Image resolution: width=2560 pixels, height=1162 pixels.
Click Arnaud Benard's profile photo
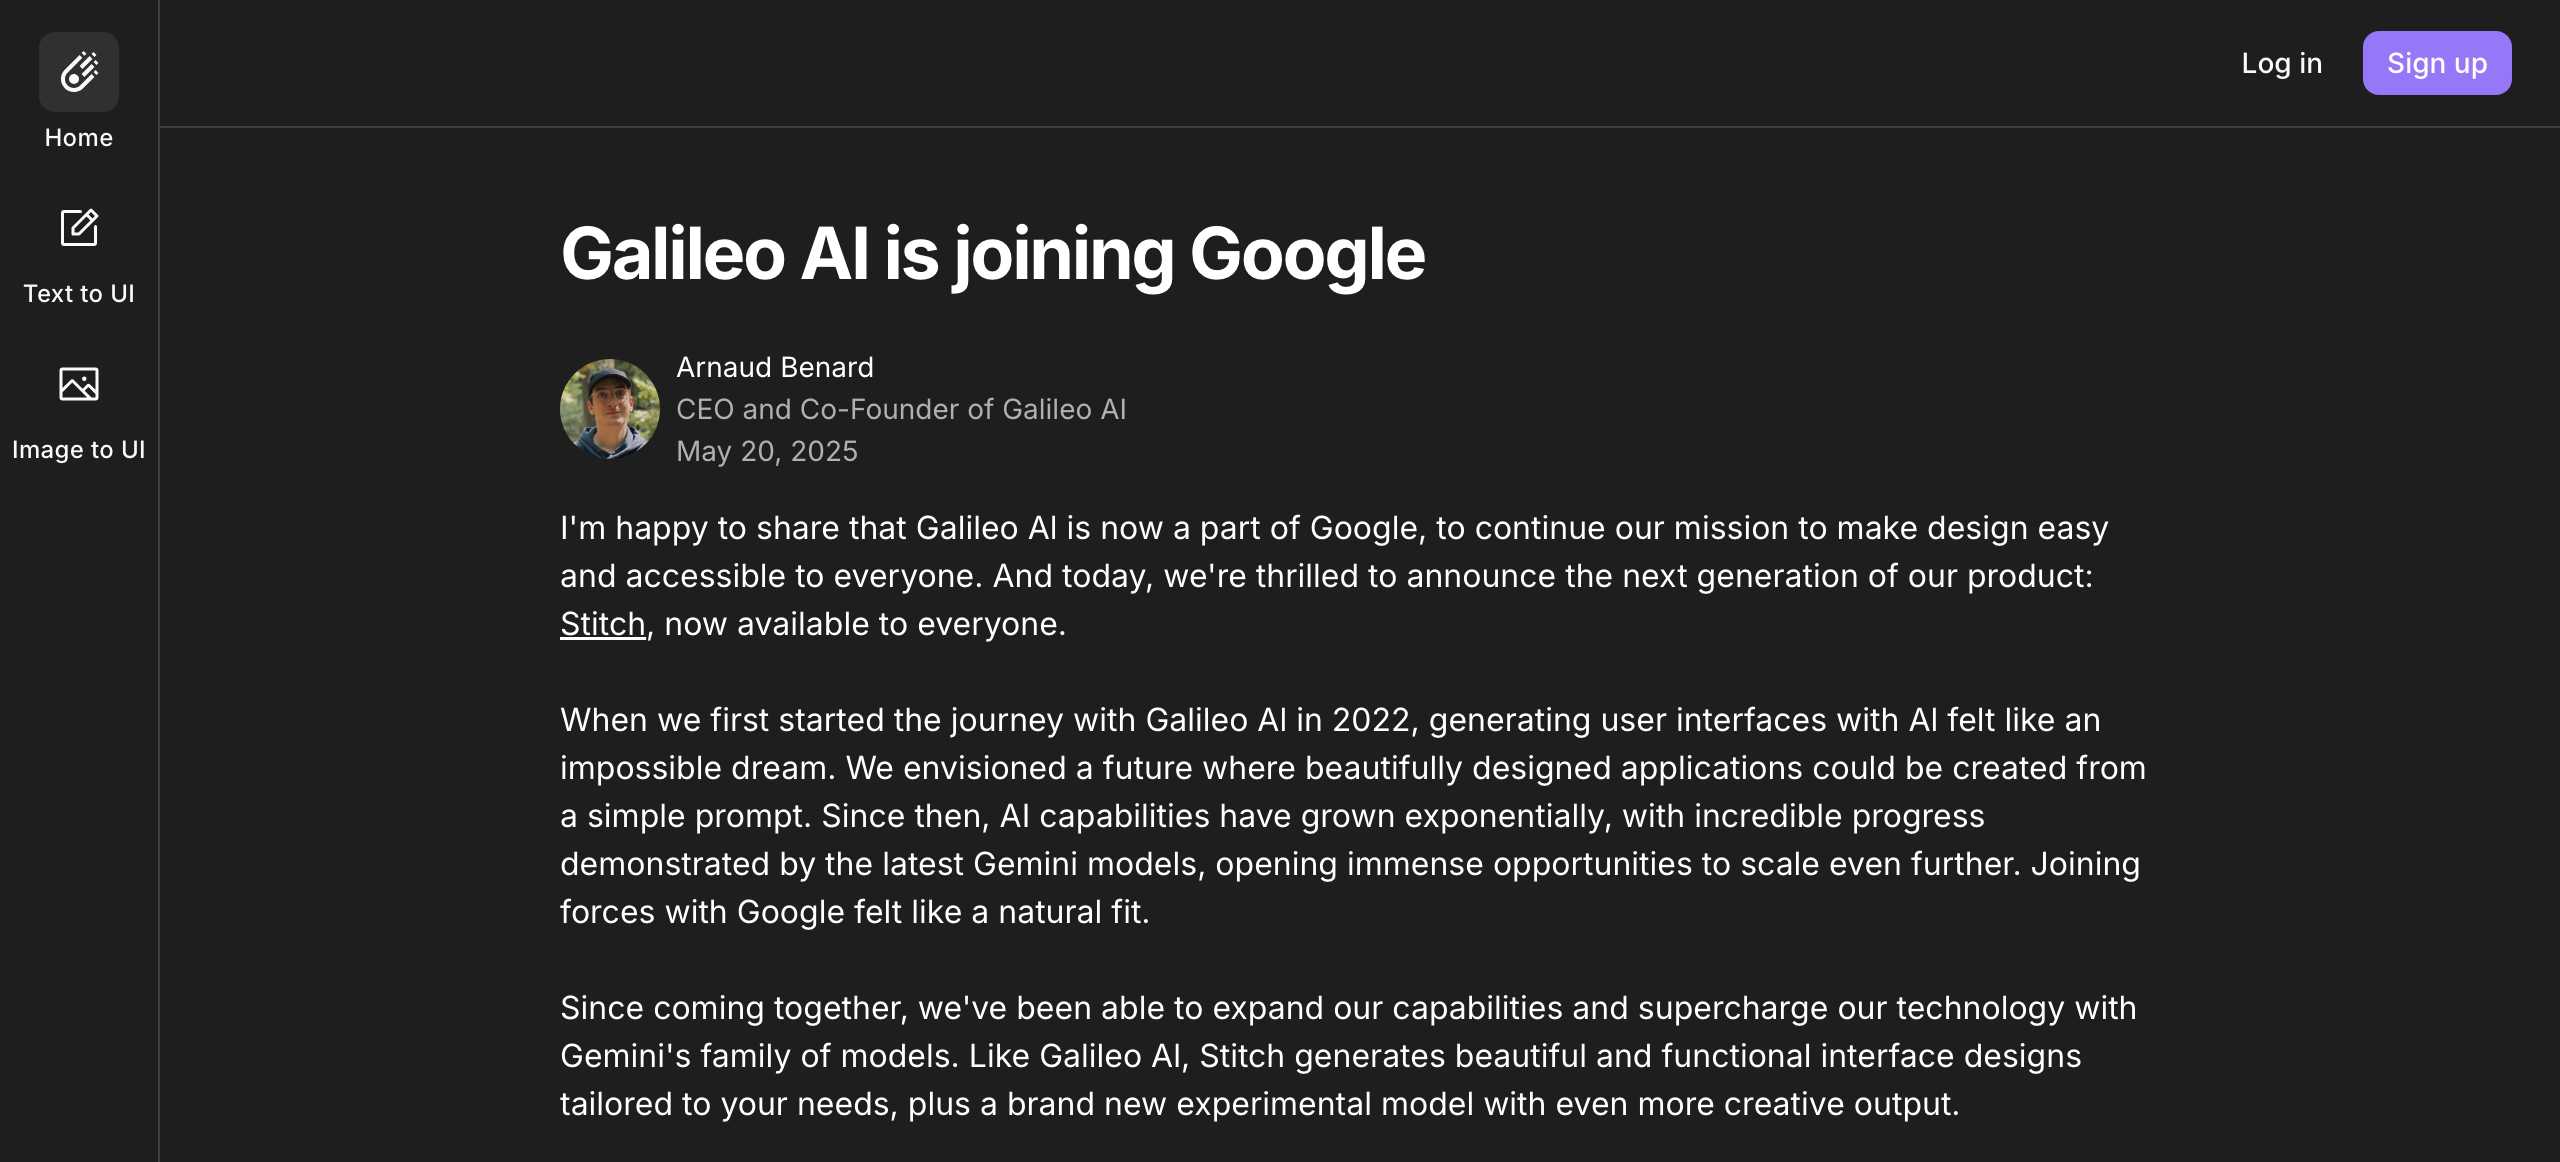click(610, 409)
